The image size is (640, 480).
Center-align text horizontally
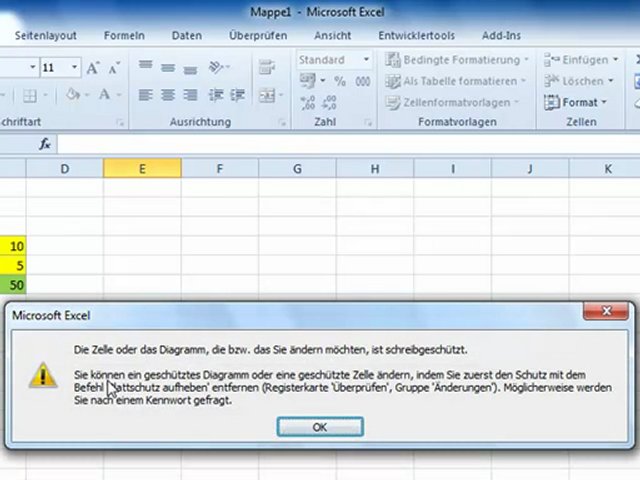(167, 96)
